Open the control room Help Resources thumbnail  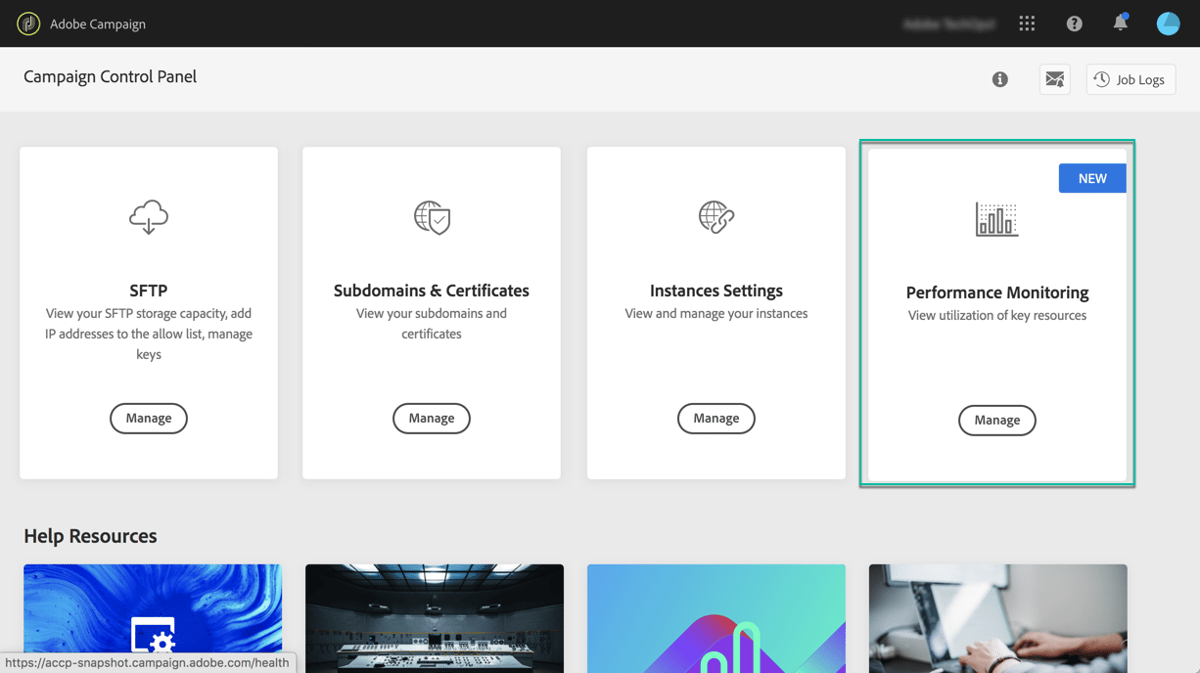pyautogui.click(x=434, y=618)
